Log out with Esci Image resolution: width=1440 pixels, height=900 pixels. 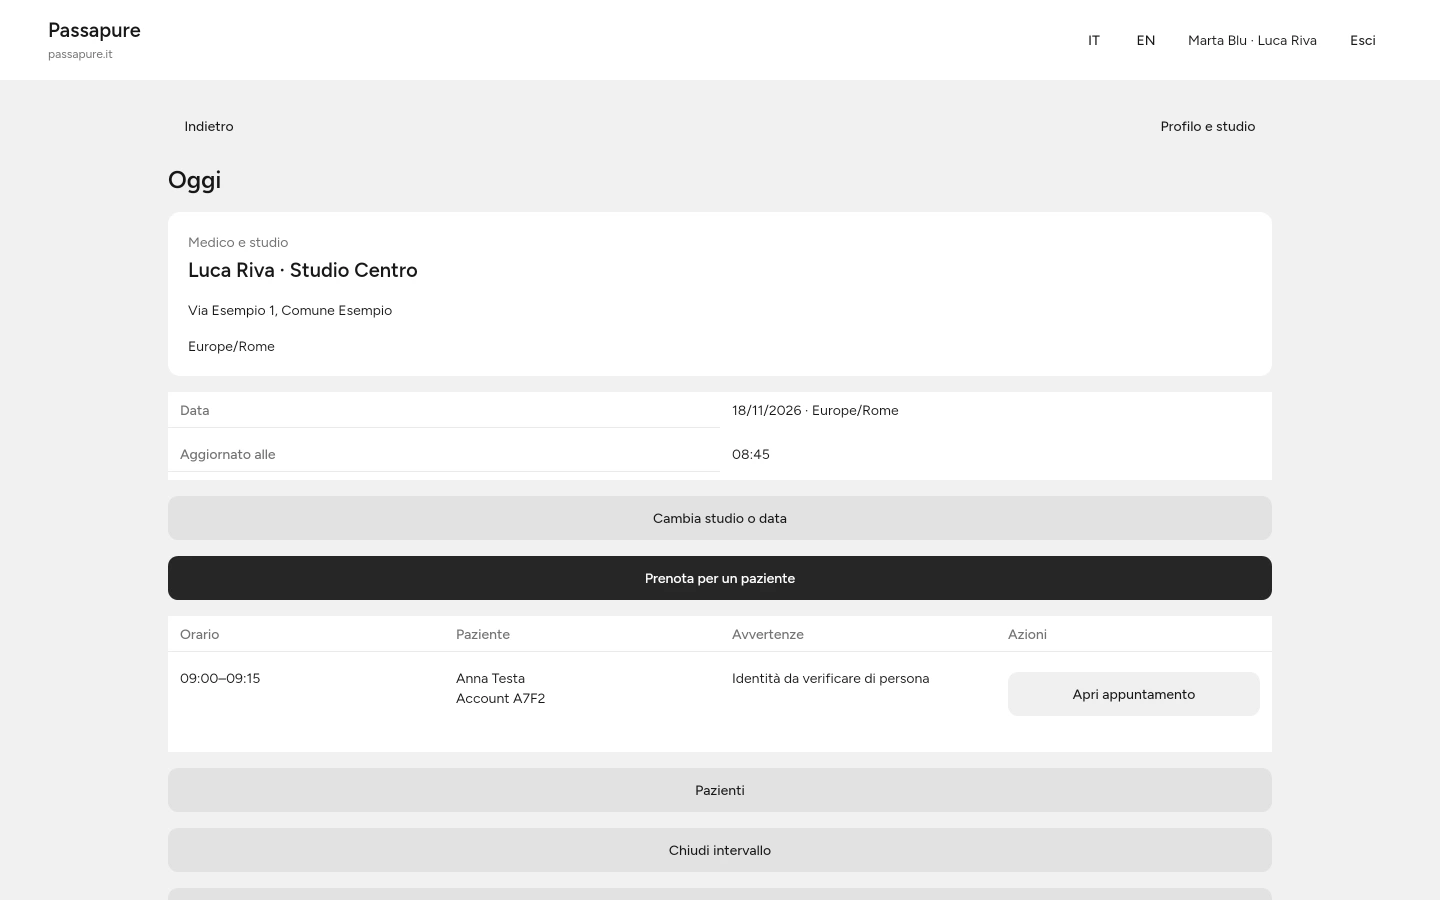1363,40
